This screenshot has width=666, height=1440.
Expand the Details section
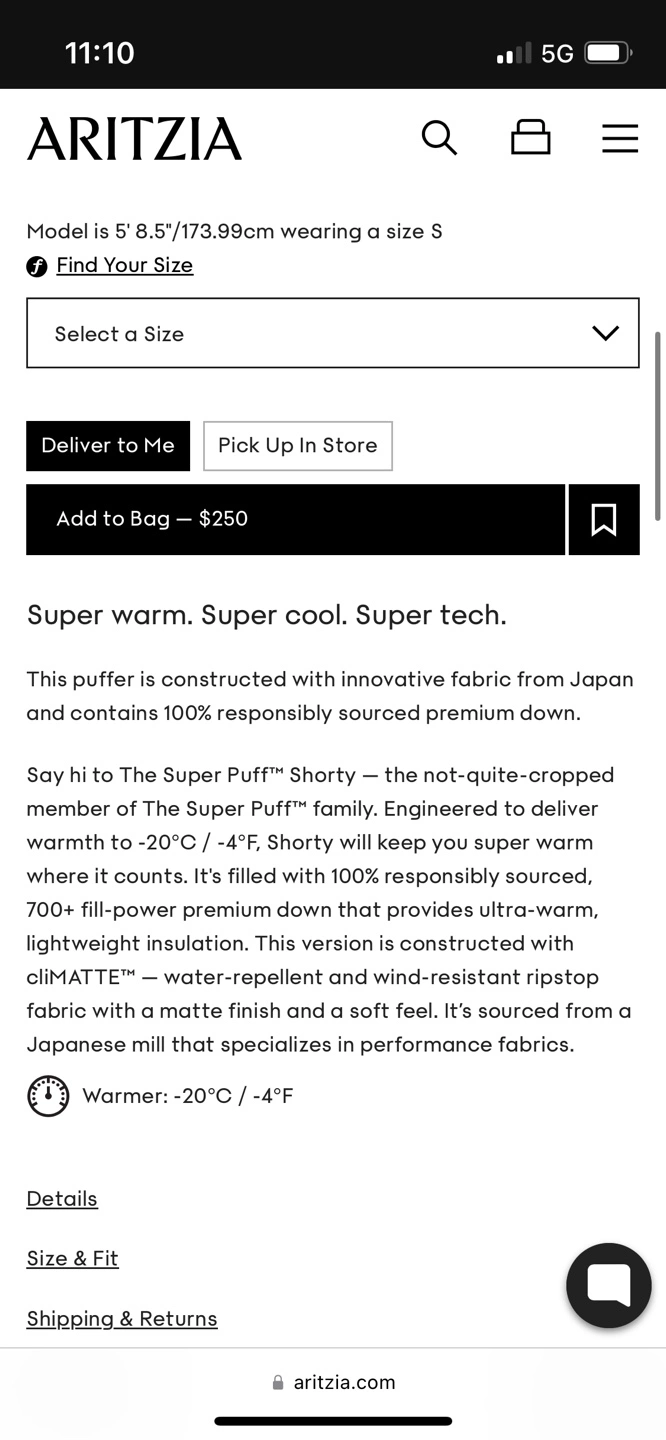[62, 1199]
